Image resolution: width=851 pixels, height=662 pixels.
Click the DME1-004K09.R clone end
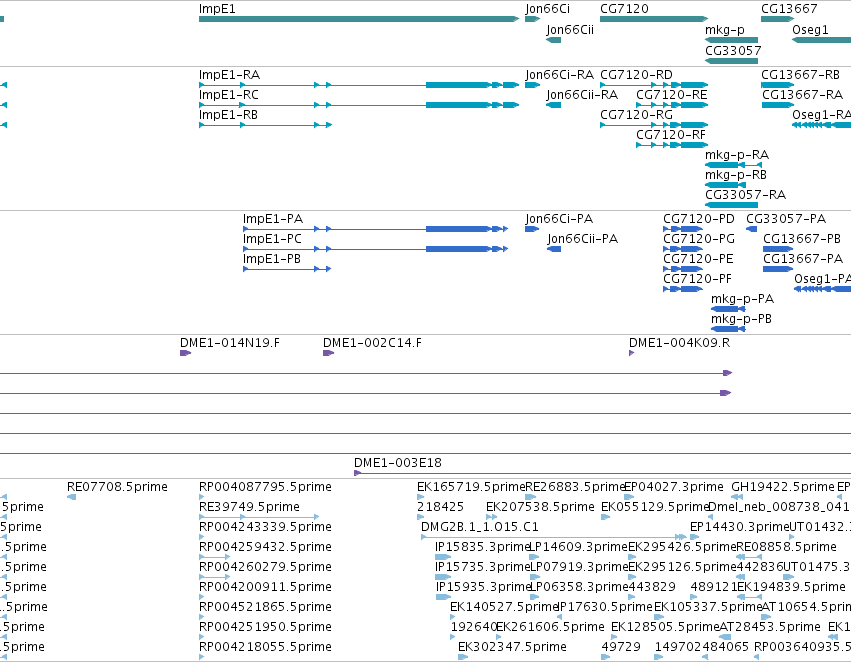(632, 353)
